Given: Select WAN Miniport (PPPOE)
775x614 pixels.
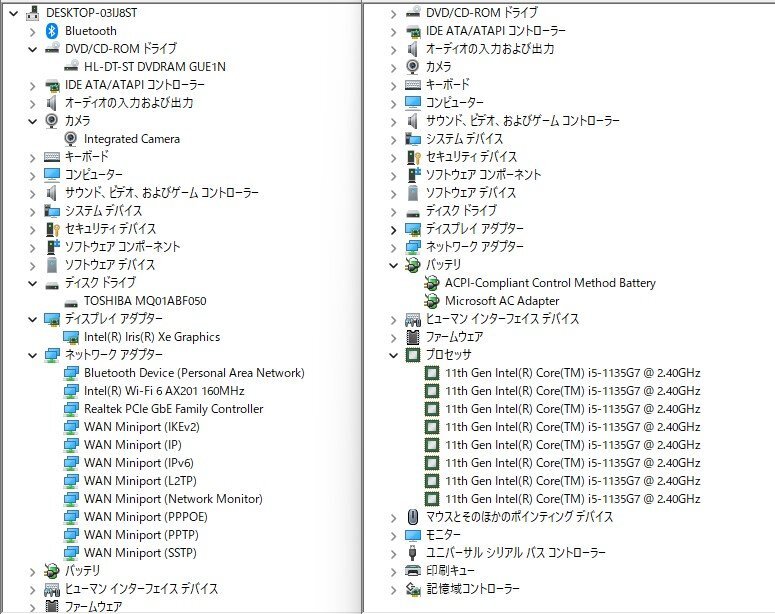Looking at the screenshot, I should click(146, 517).
